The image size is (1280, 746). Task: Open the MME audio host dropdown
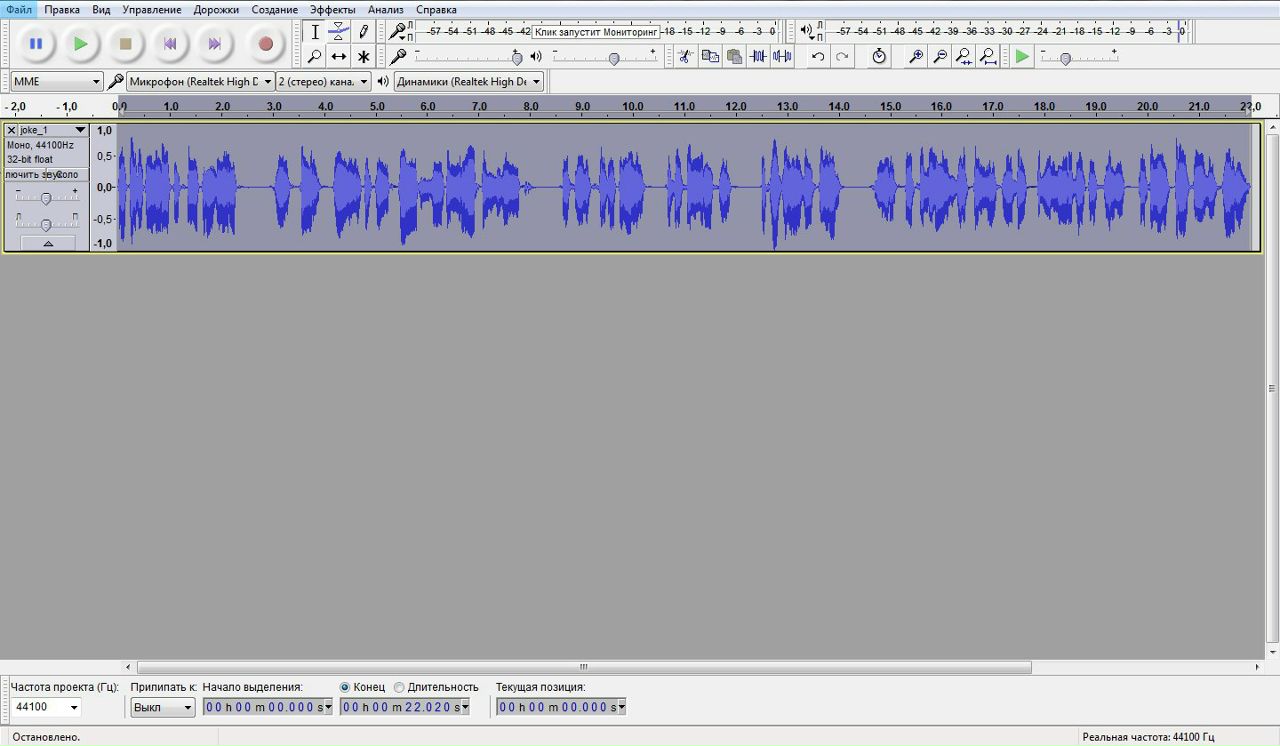56,82
